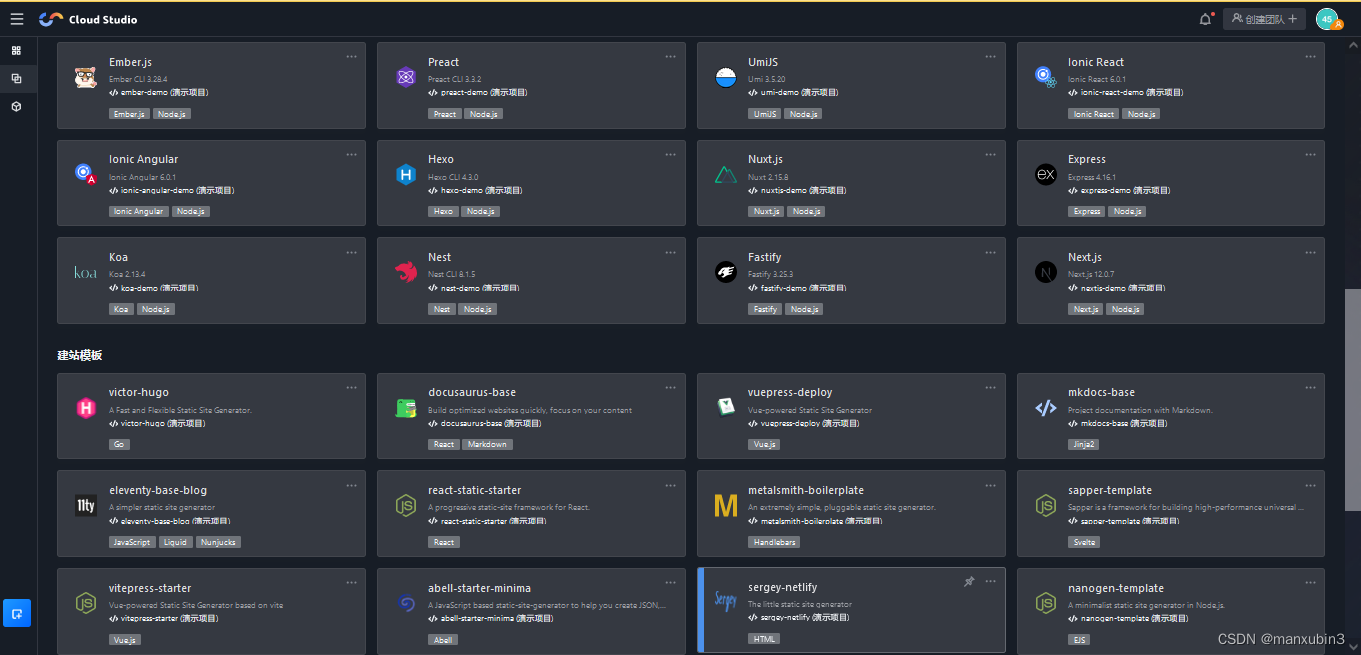Open more options for Preact card
The height and width of the screenshot is (655, 1361).
pos(671,57)
